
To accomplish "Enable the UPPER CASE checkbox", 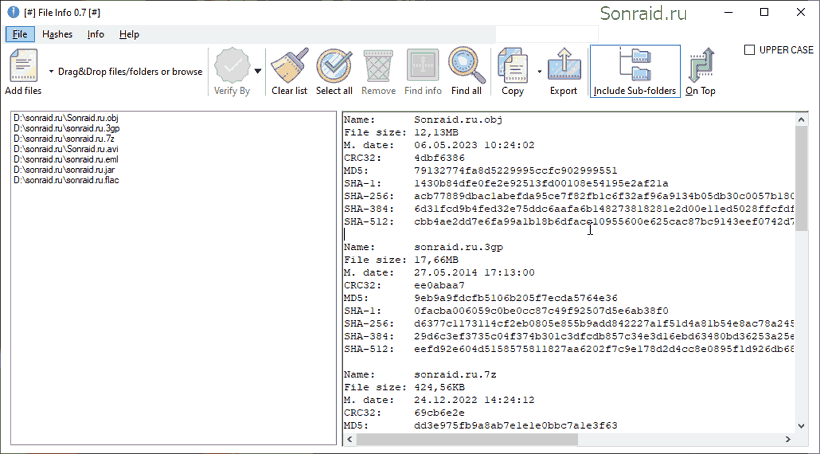I will 749,50.
